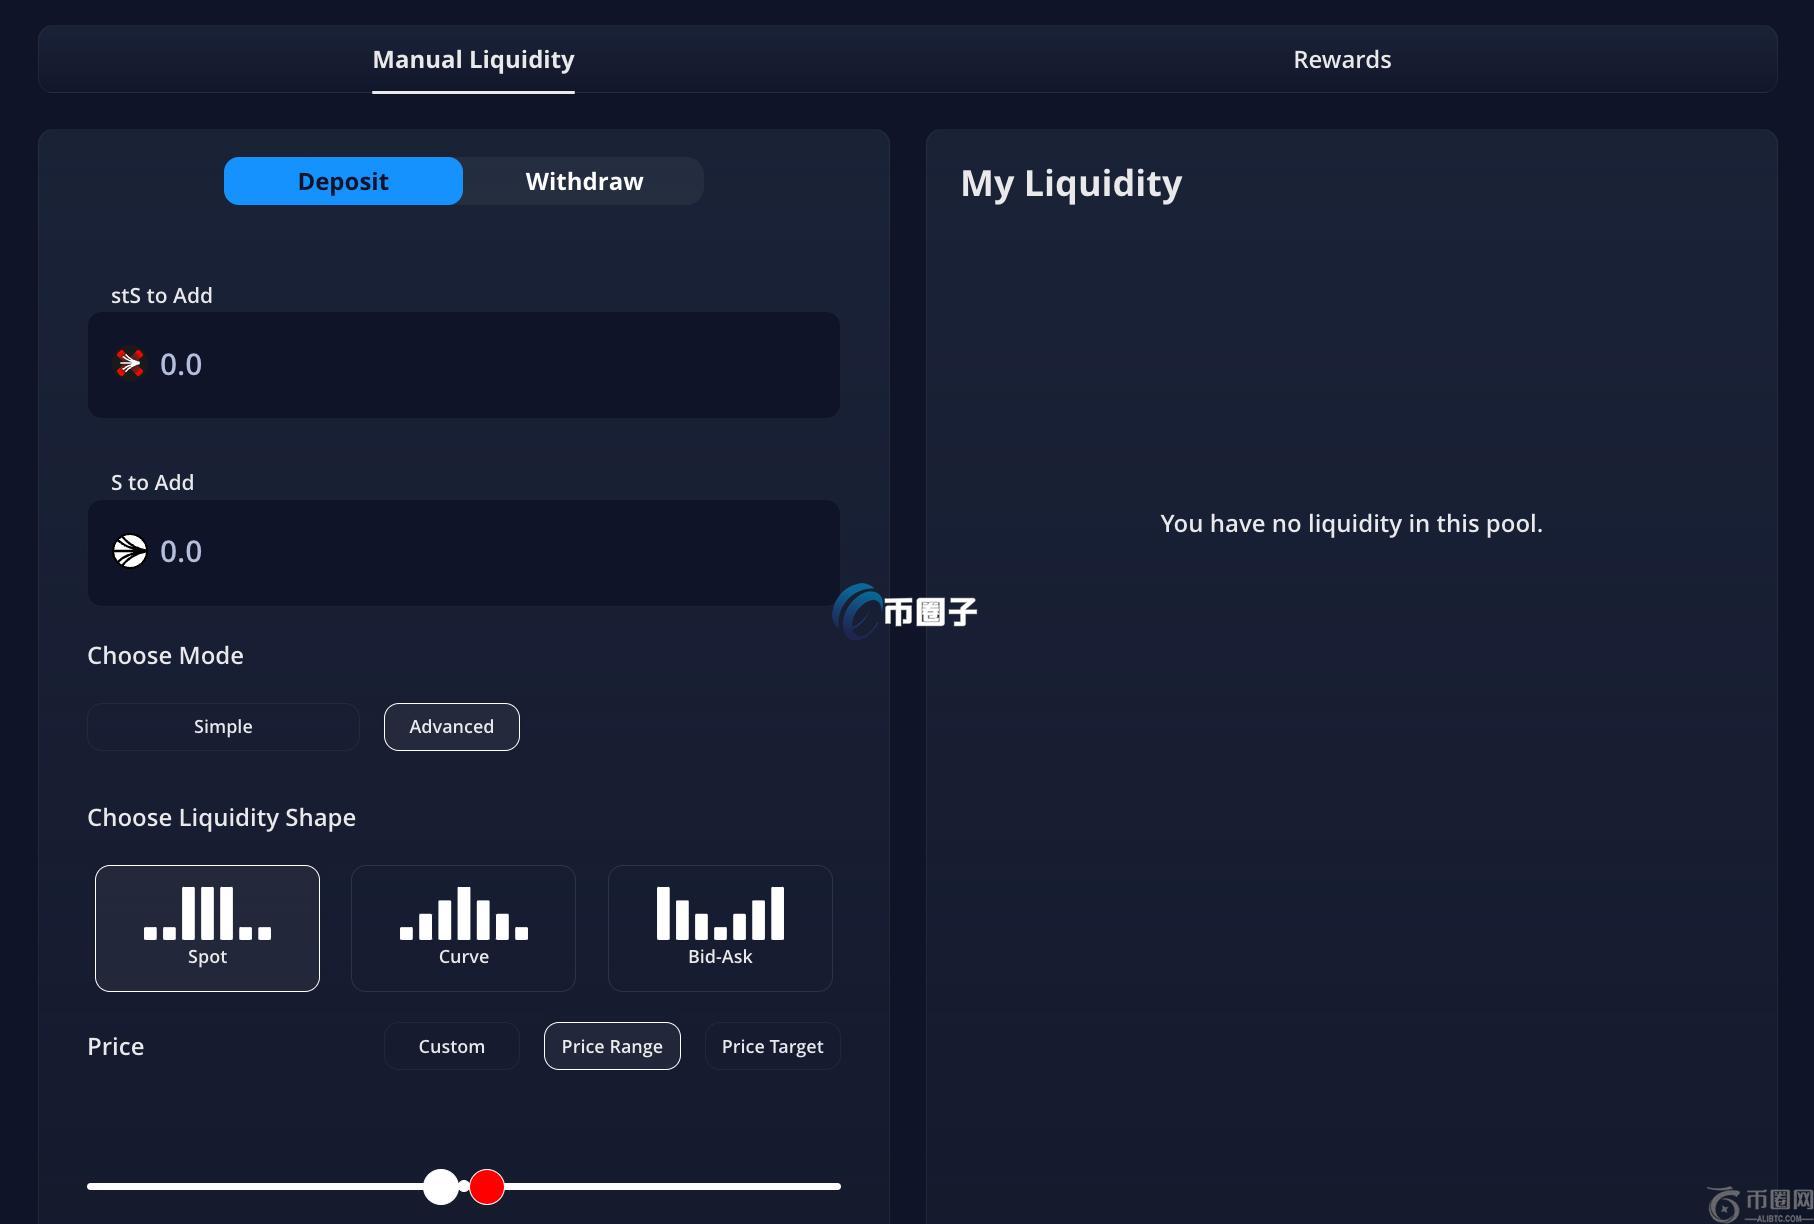Screen dimensions: 1814x1224
Task: Choose Simple mode
Action: pyautogui.click(x=223, y=727)
